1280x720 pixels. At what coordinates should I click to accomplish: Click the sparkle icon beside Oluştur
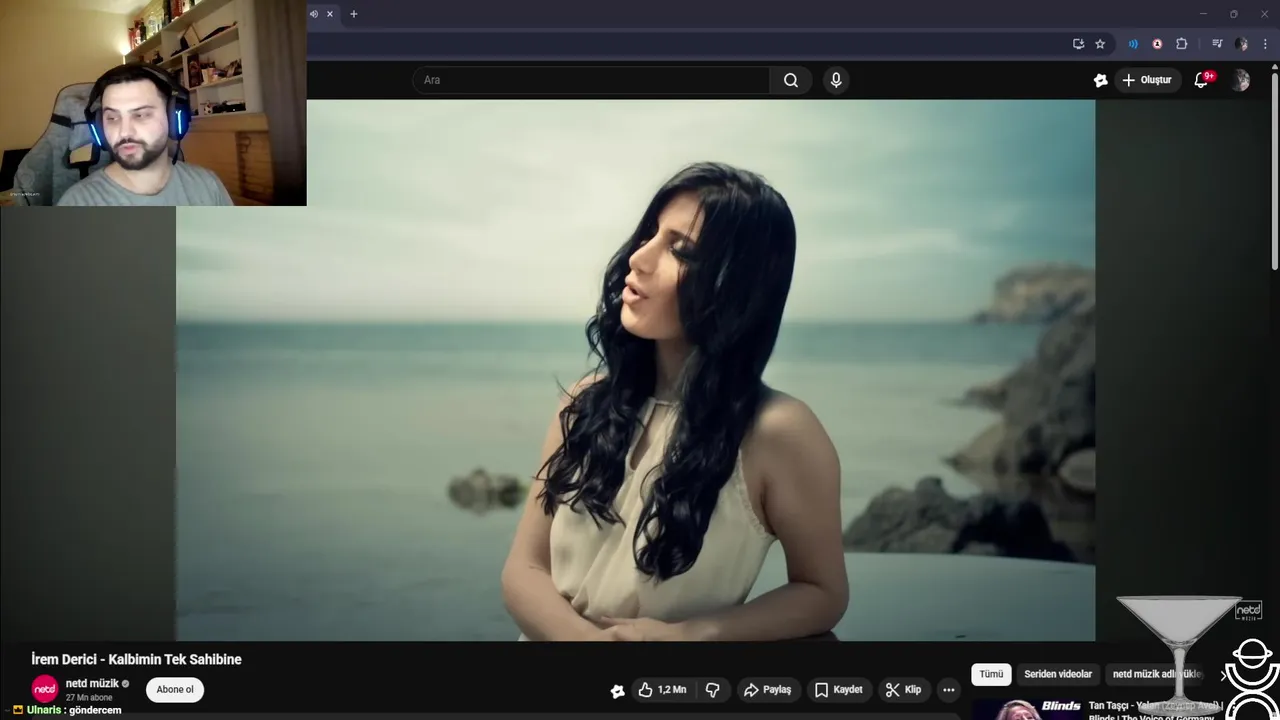1100,80
